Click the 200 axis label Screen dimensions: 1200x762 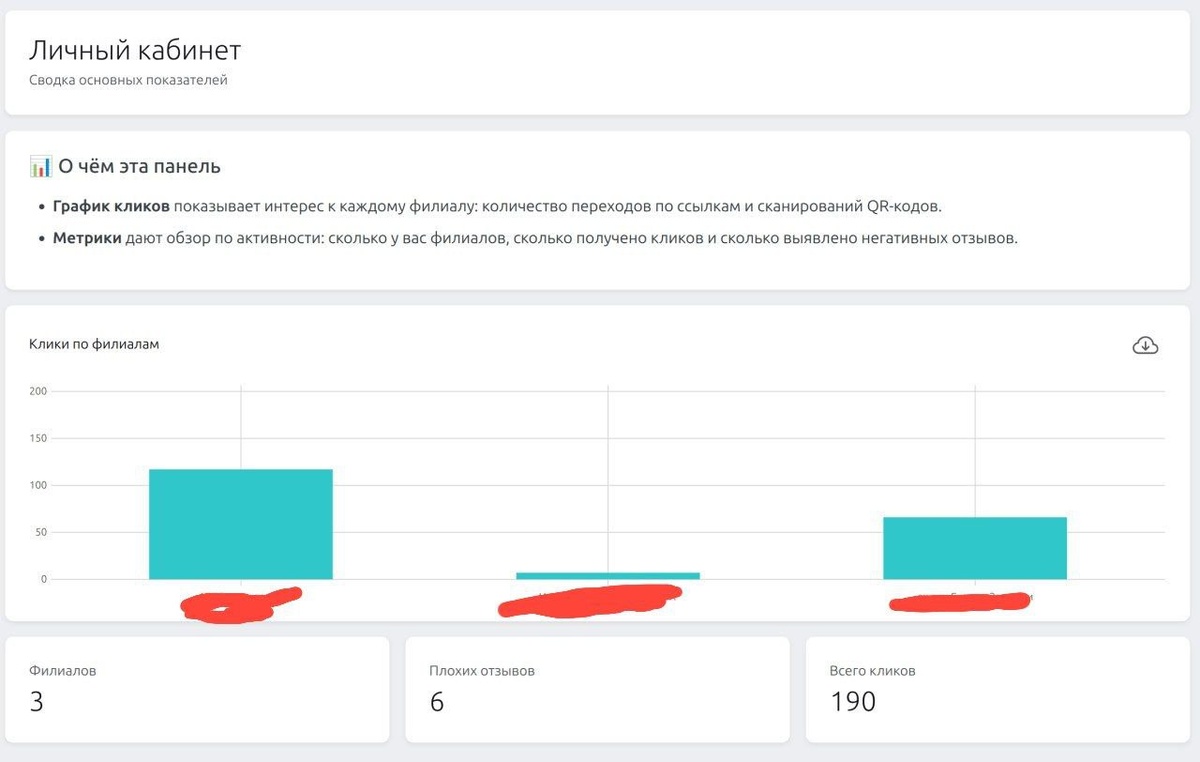click(x=38, y=391)
